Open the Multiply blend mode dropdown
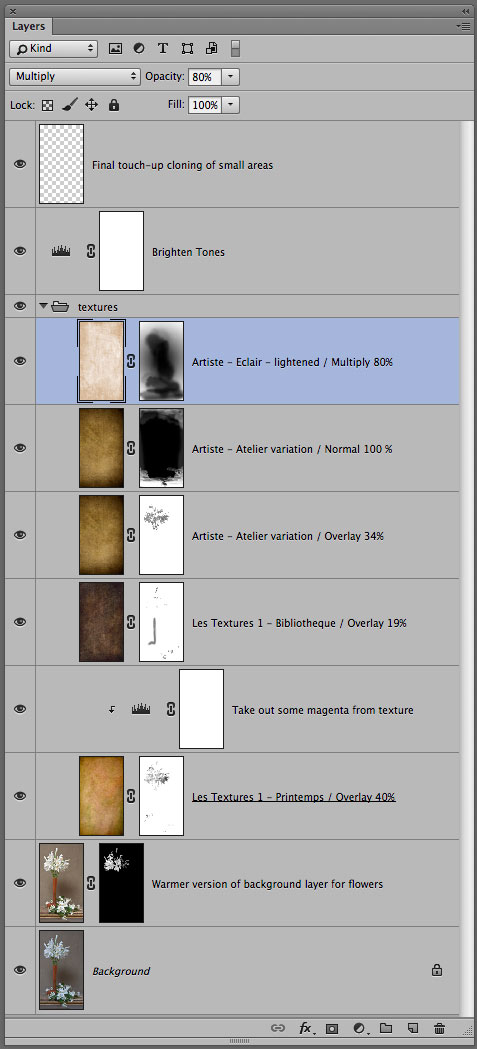 (x=74, y=76)
